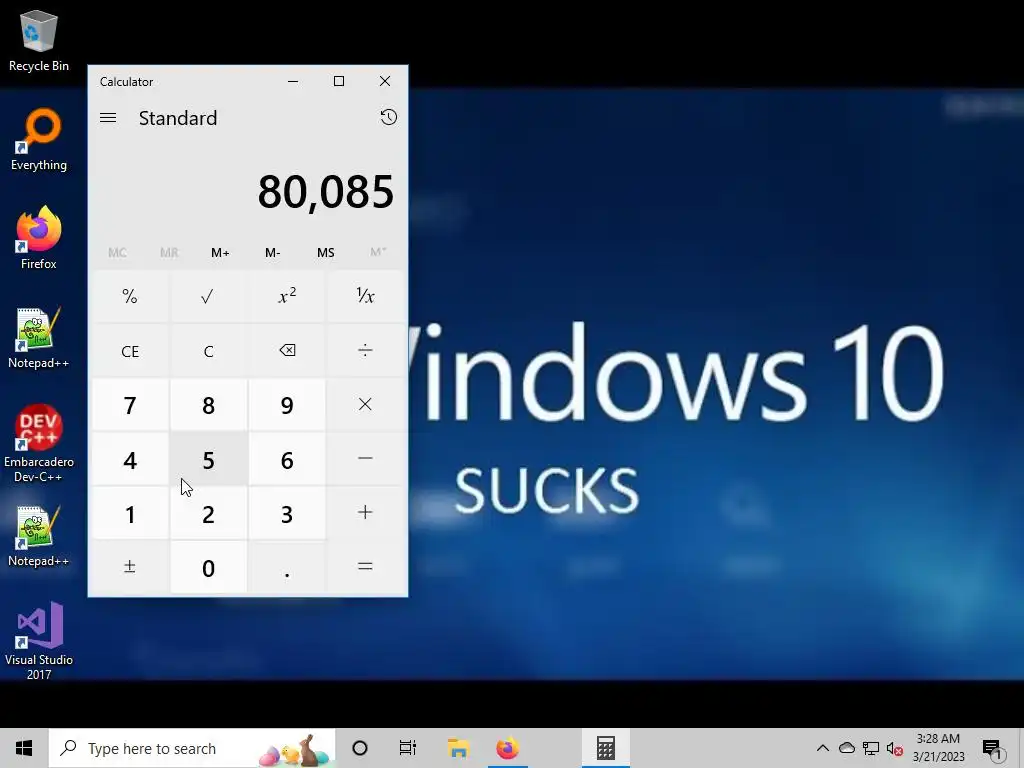The image size is (1024, 768).
Task: Click the number 8 key
Action: tap(208, 405)
